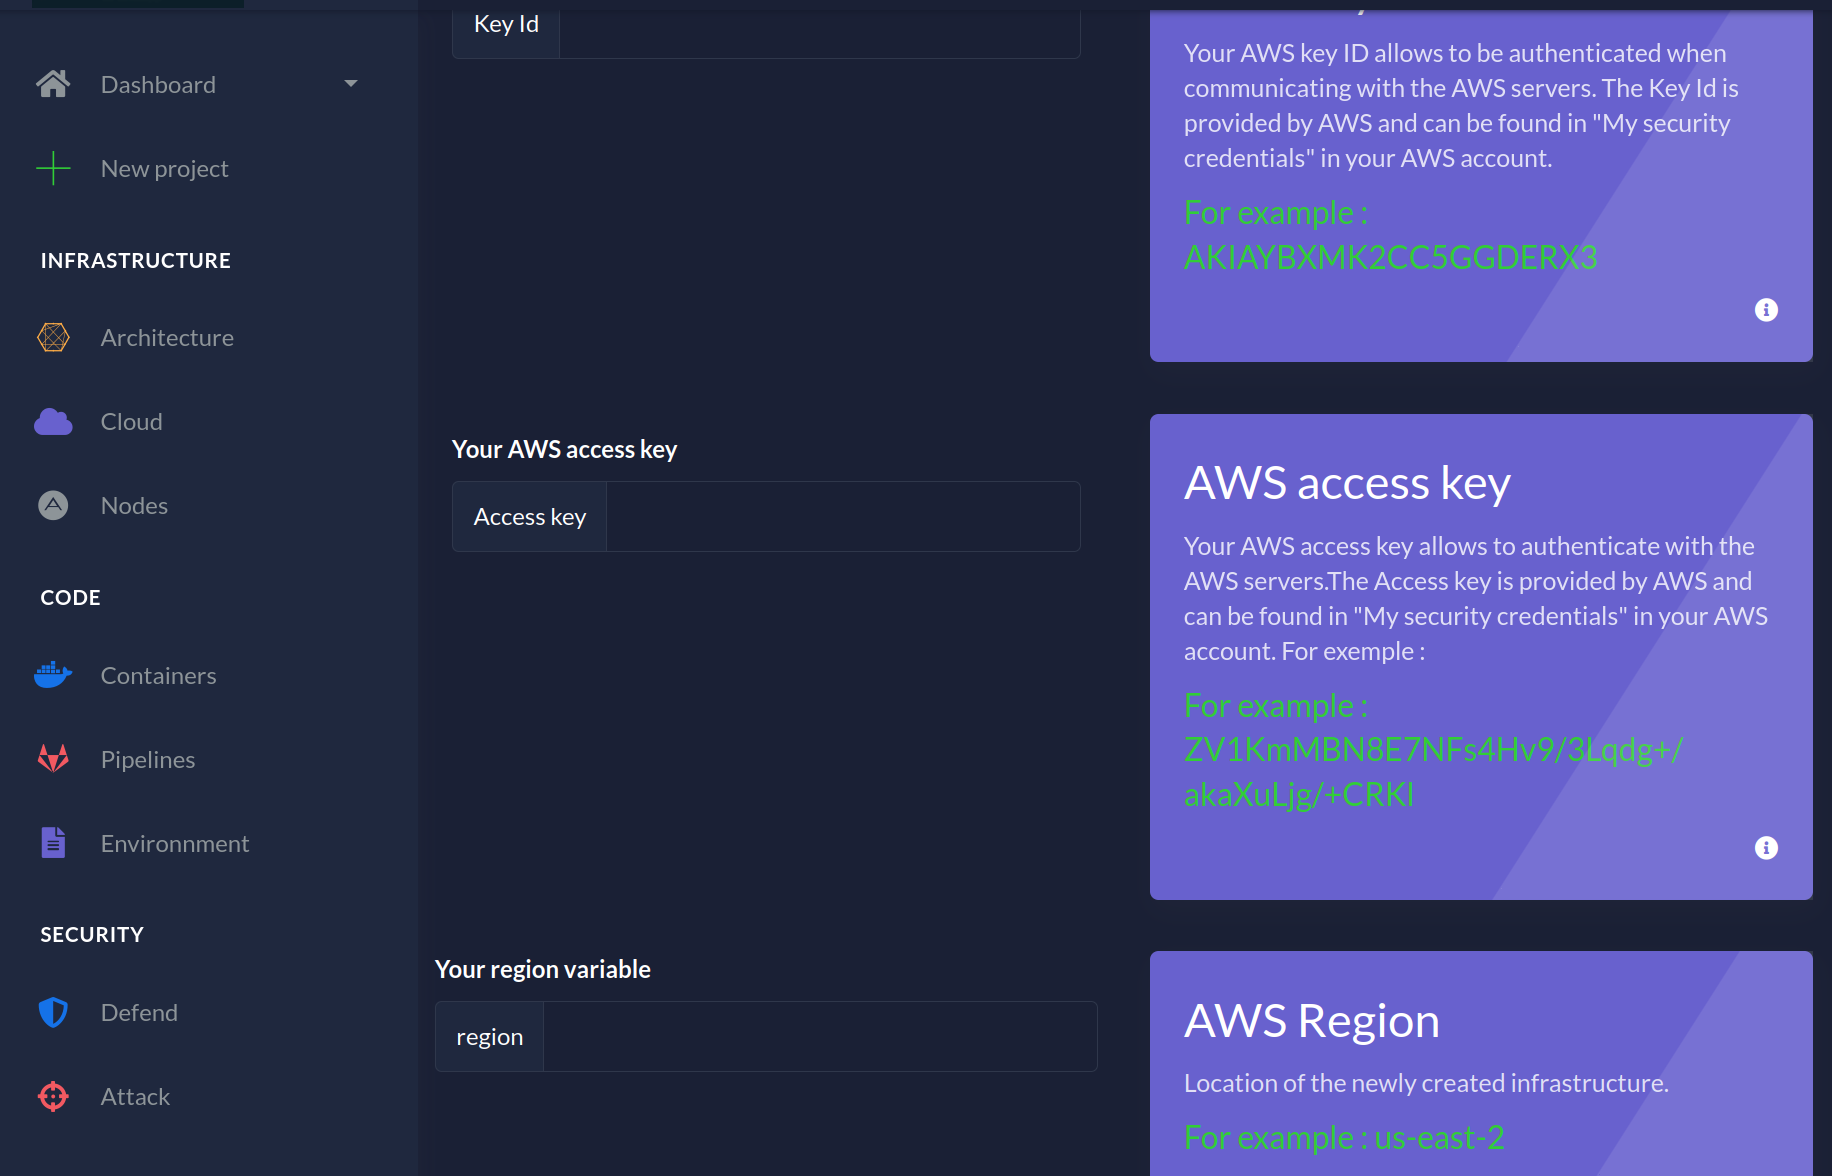Click the AWS Region card heading
The height and width of the screenshot is (1176, 1832).
tap(1311, 1021)
